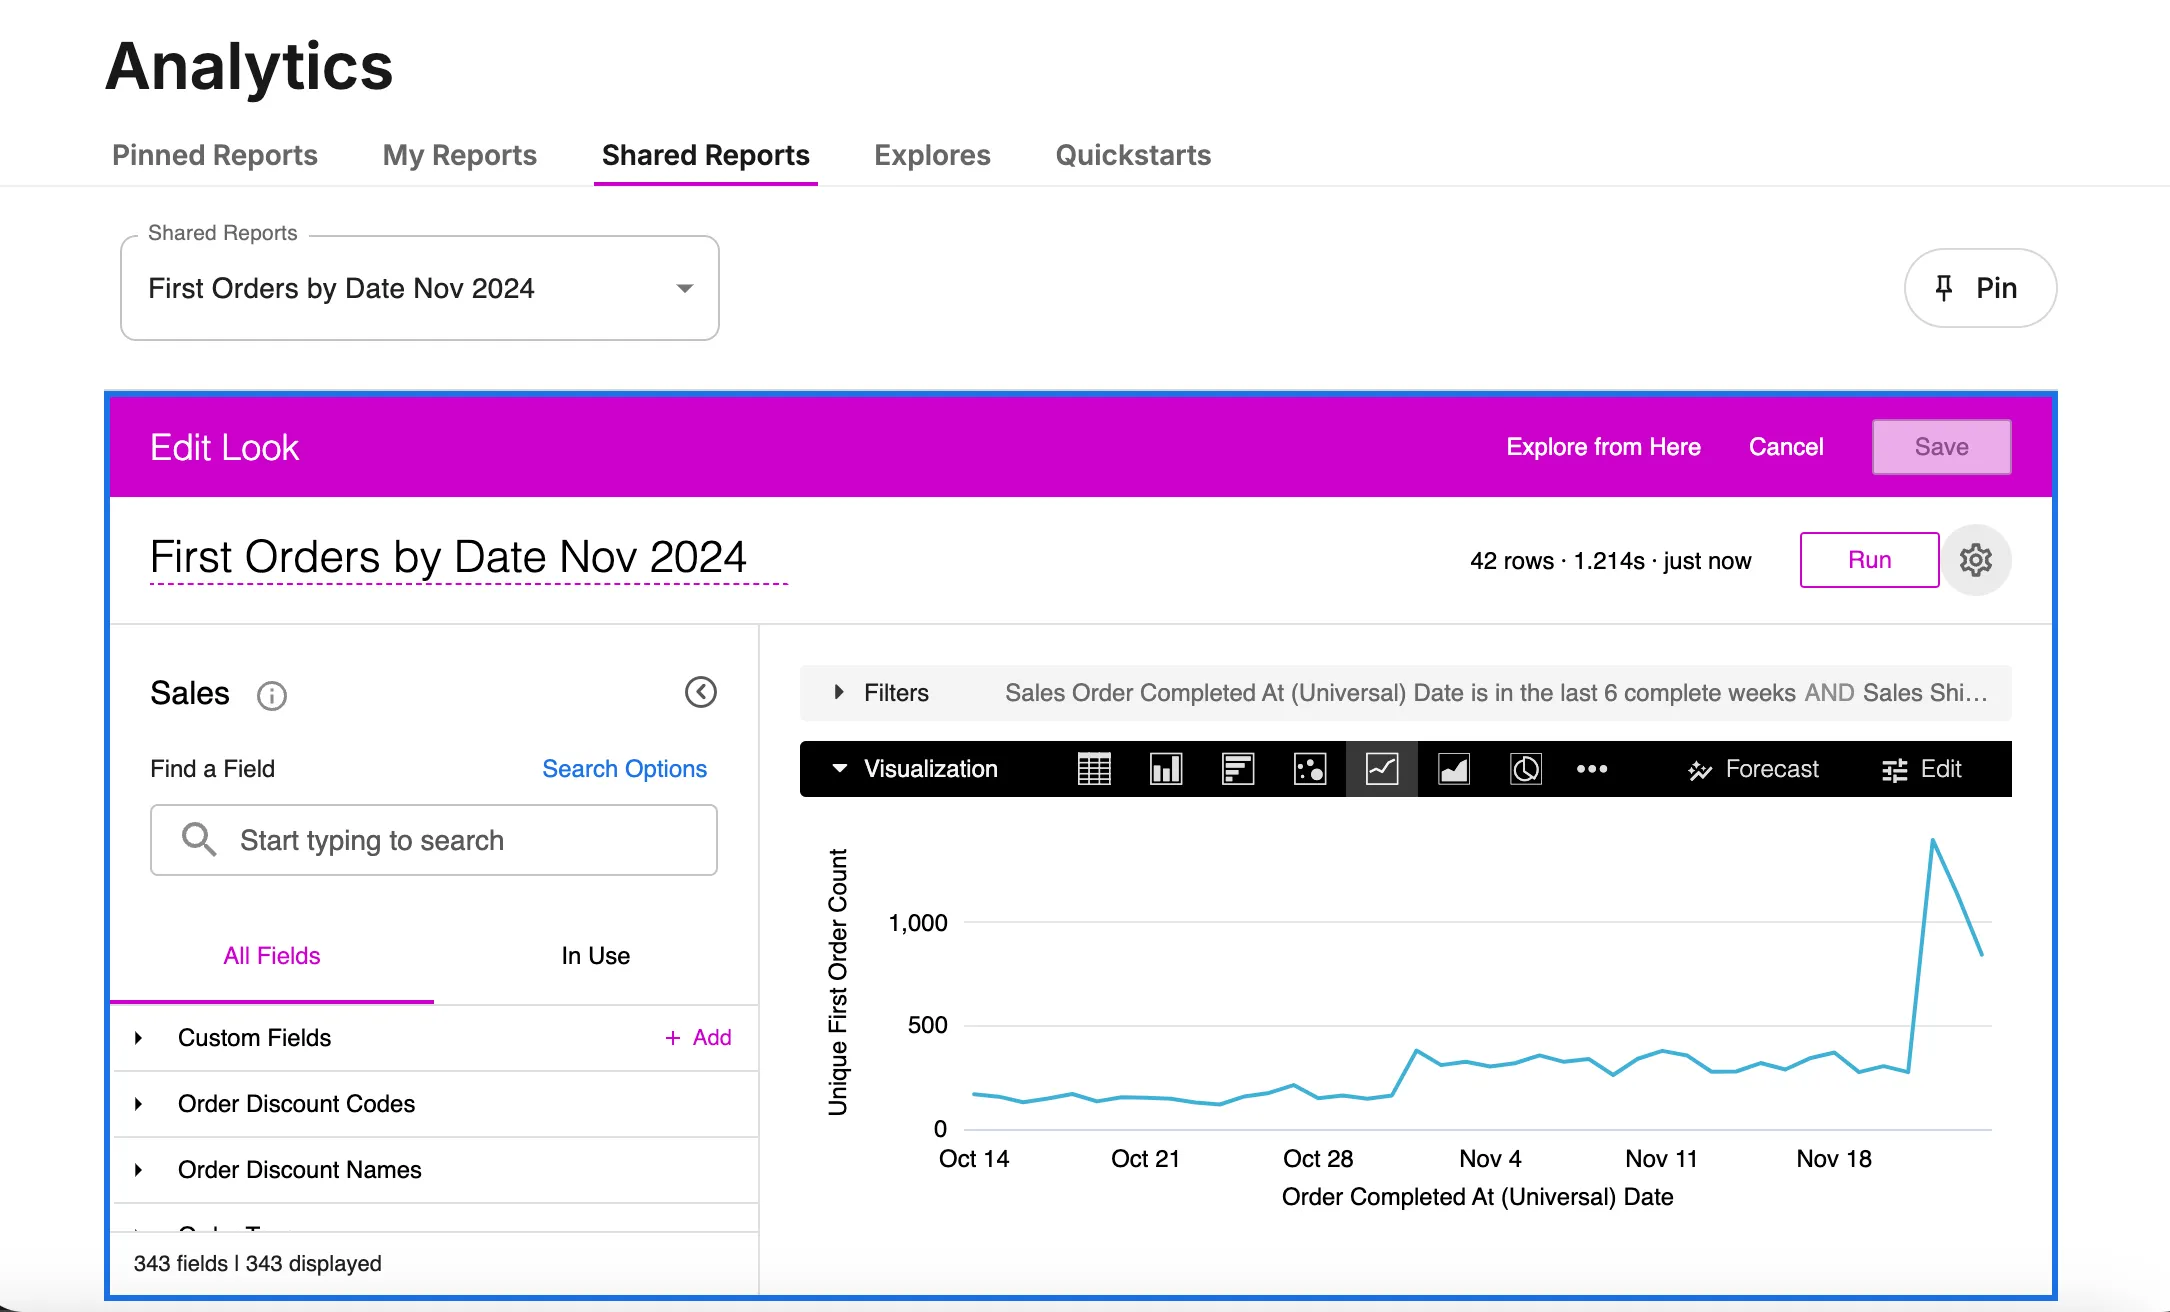Run the query
2170x1312 pixels.
click(1869, 560)
